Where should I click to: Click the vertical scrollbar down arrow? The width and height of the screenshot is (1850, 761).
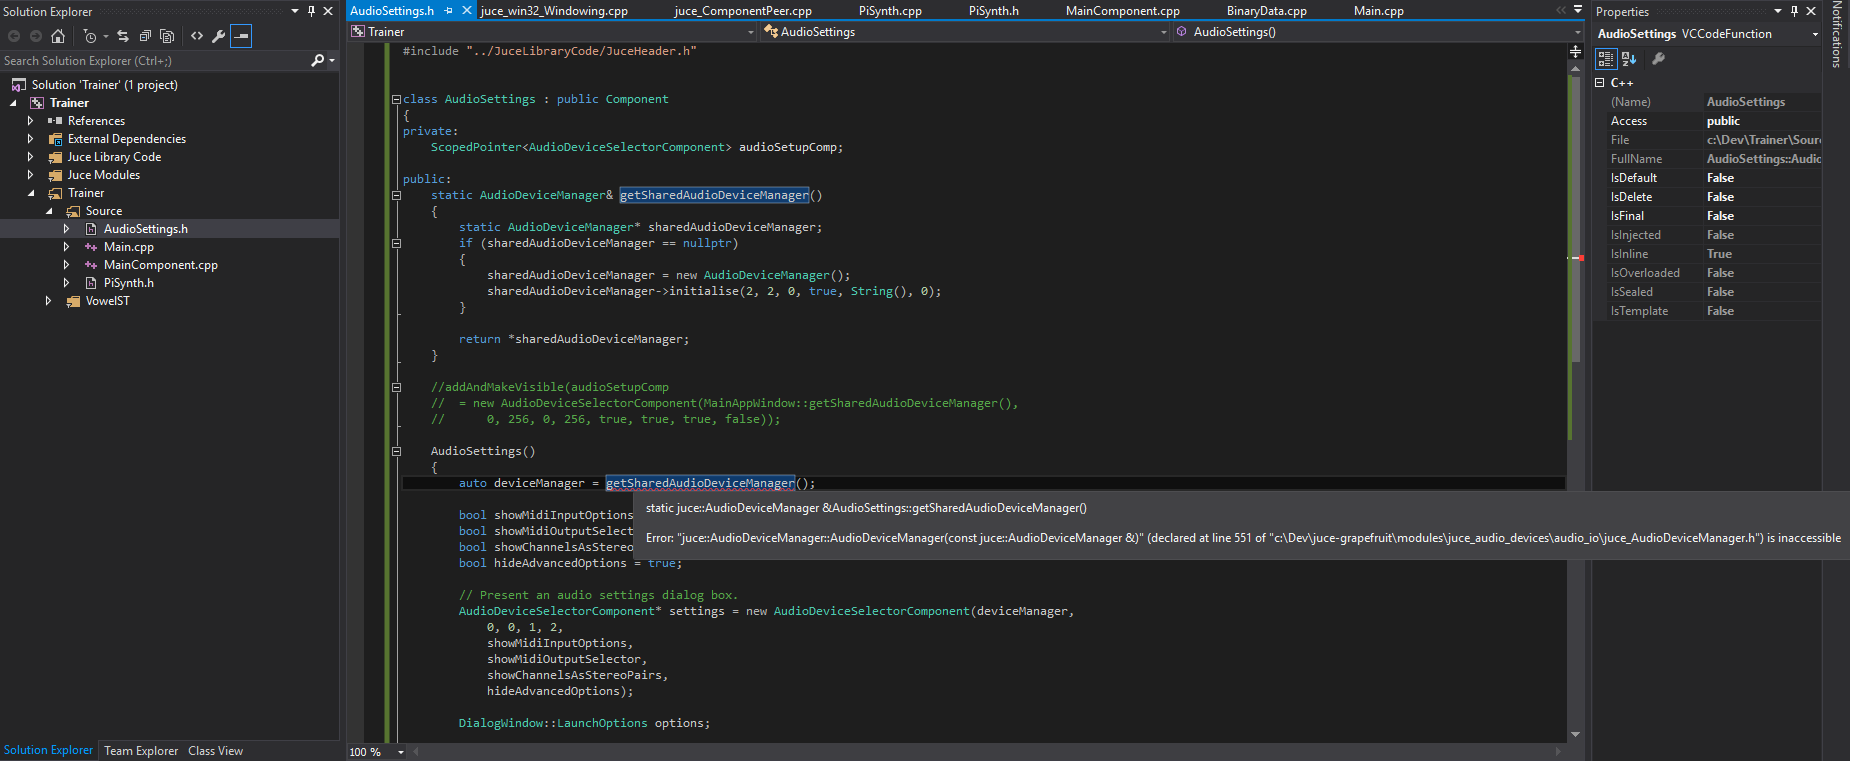1575,734
